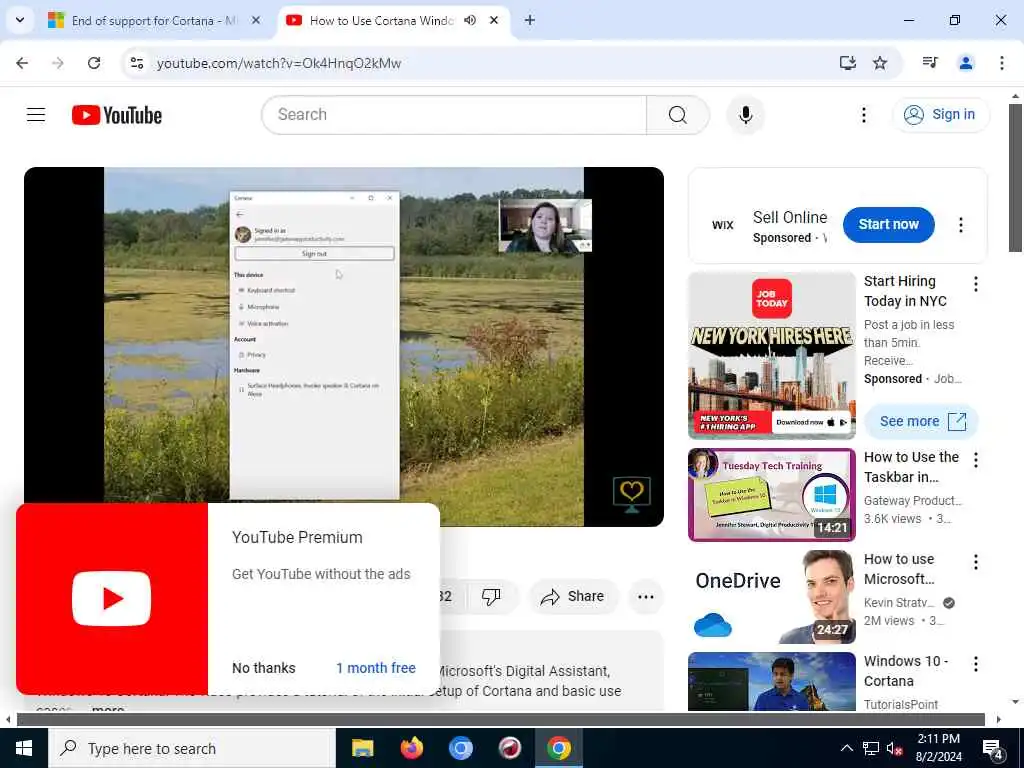Open notification center icon
The height and width of the screenshot is (768, 1024).
[x=993, y=748]
